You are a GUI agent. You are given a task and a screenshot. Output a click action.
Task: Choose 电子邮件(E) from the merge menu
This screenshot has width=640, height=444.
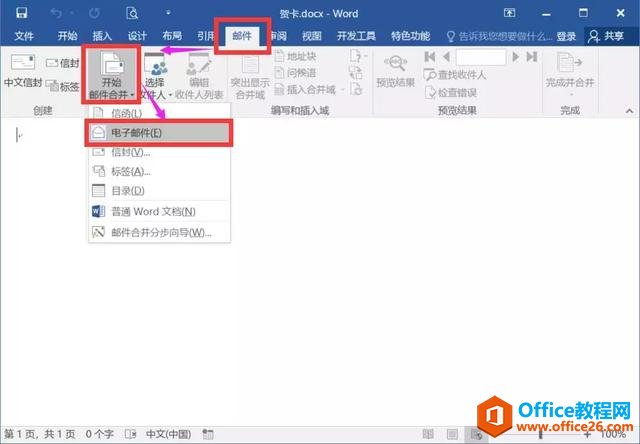159,133
